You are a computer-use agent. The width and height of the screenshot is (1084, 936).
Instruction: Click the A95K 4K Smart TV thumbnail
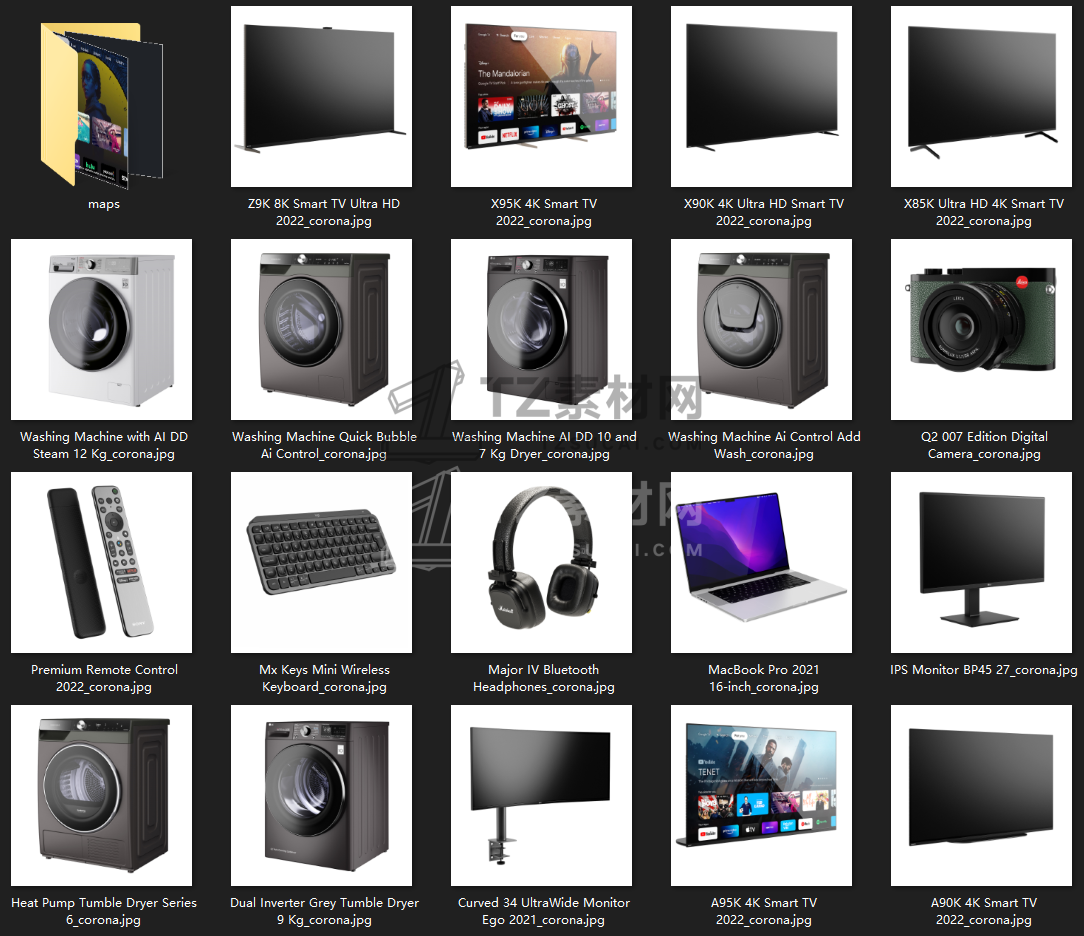(761, 796)
